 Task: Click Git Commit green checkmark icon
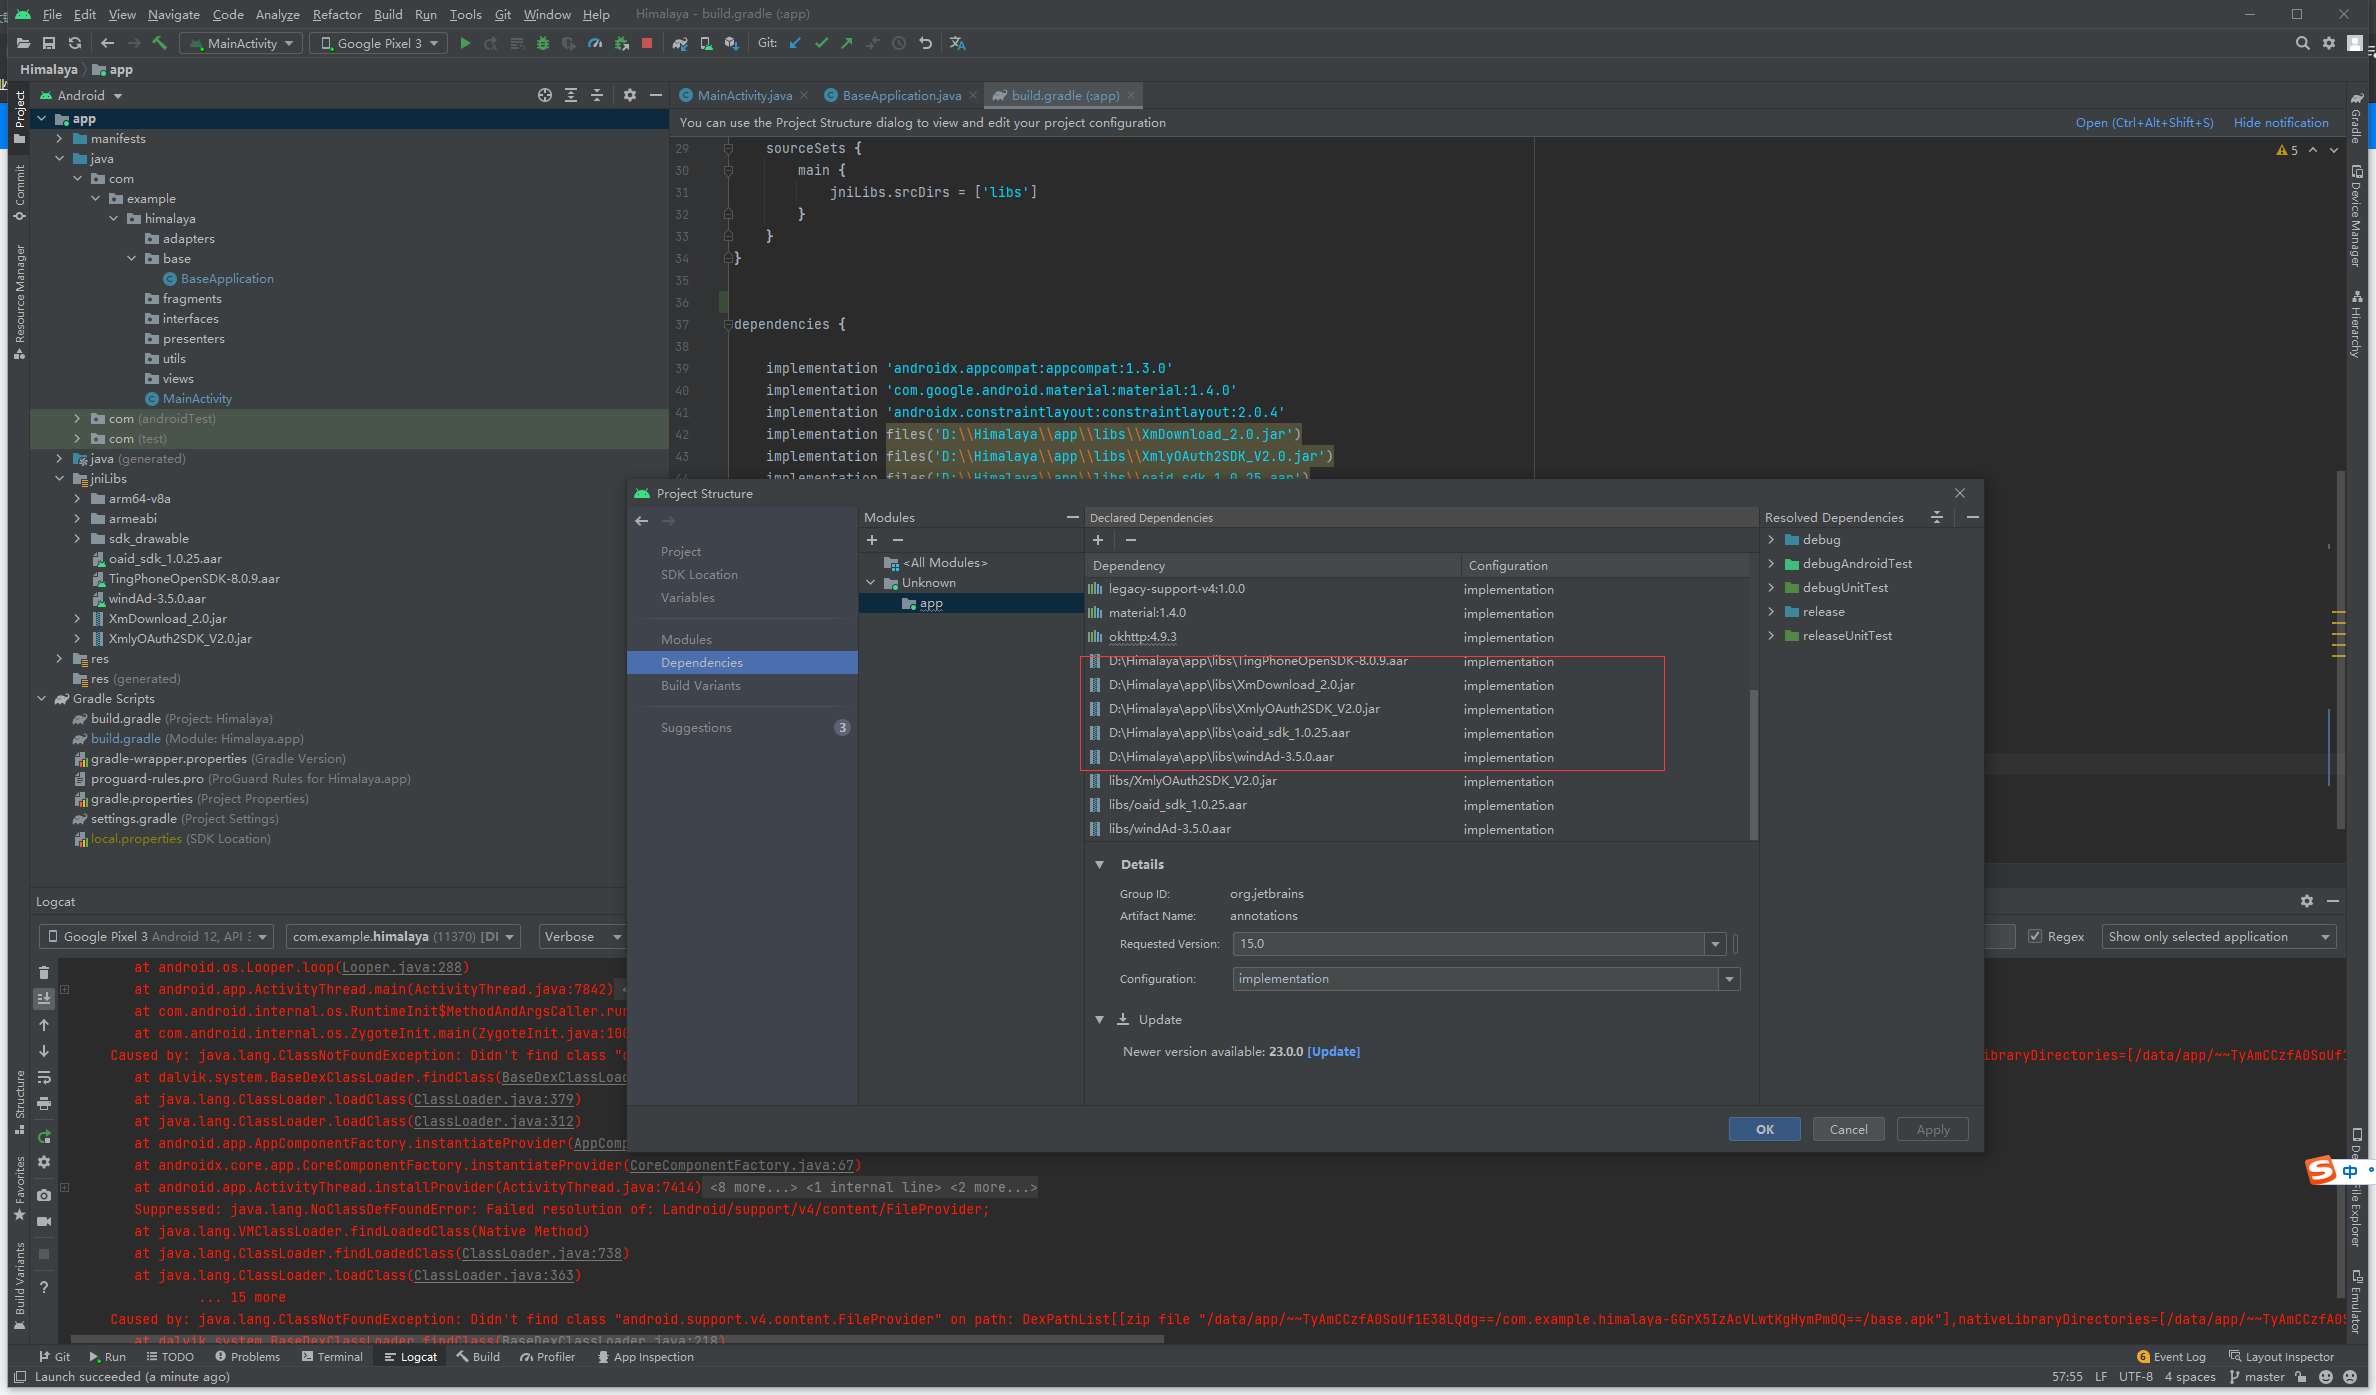(821, 43)
